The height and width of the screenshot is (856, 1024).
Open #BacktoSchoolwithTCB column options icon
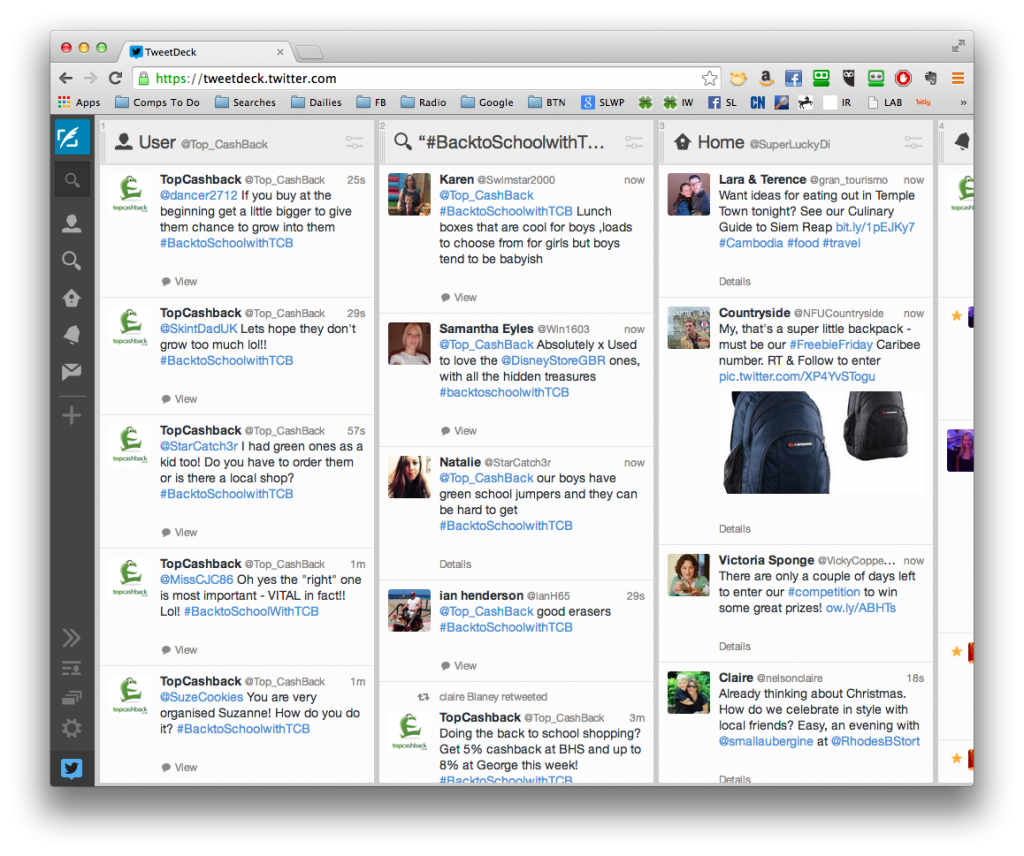pyautogui.click(x=634, y=142)
